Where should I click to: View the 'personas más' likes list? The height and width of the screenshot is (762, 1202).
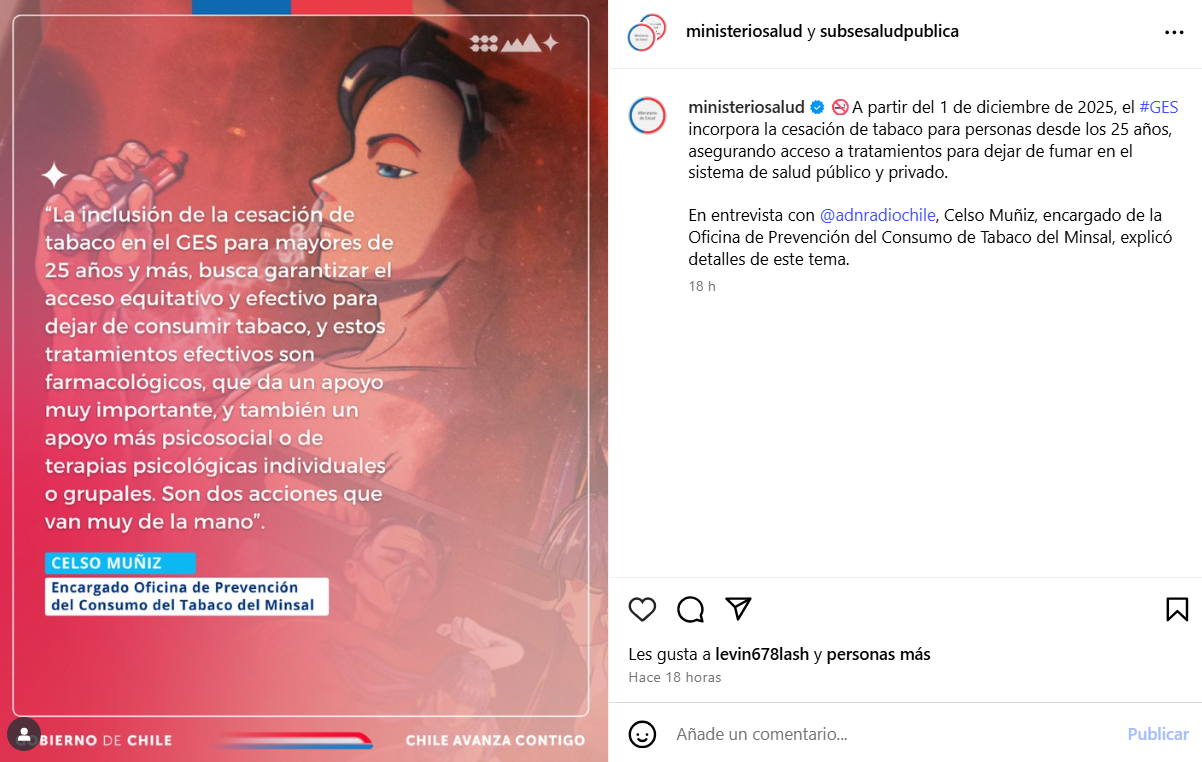click(x=878, y=655)
